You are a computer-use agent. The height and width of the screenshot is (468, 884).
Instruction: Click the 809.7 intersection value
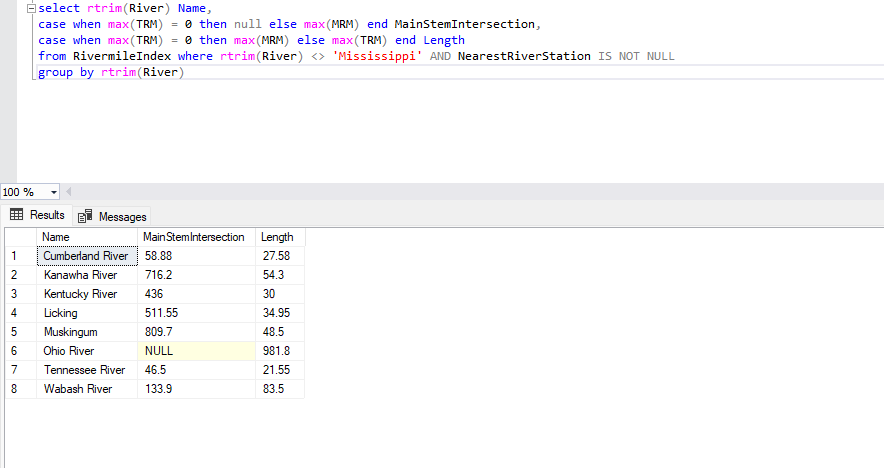[x=196, y=332]
